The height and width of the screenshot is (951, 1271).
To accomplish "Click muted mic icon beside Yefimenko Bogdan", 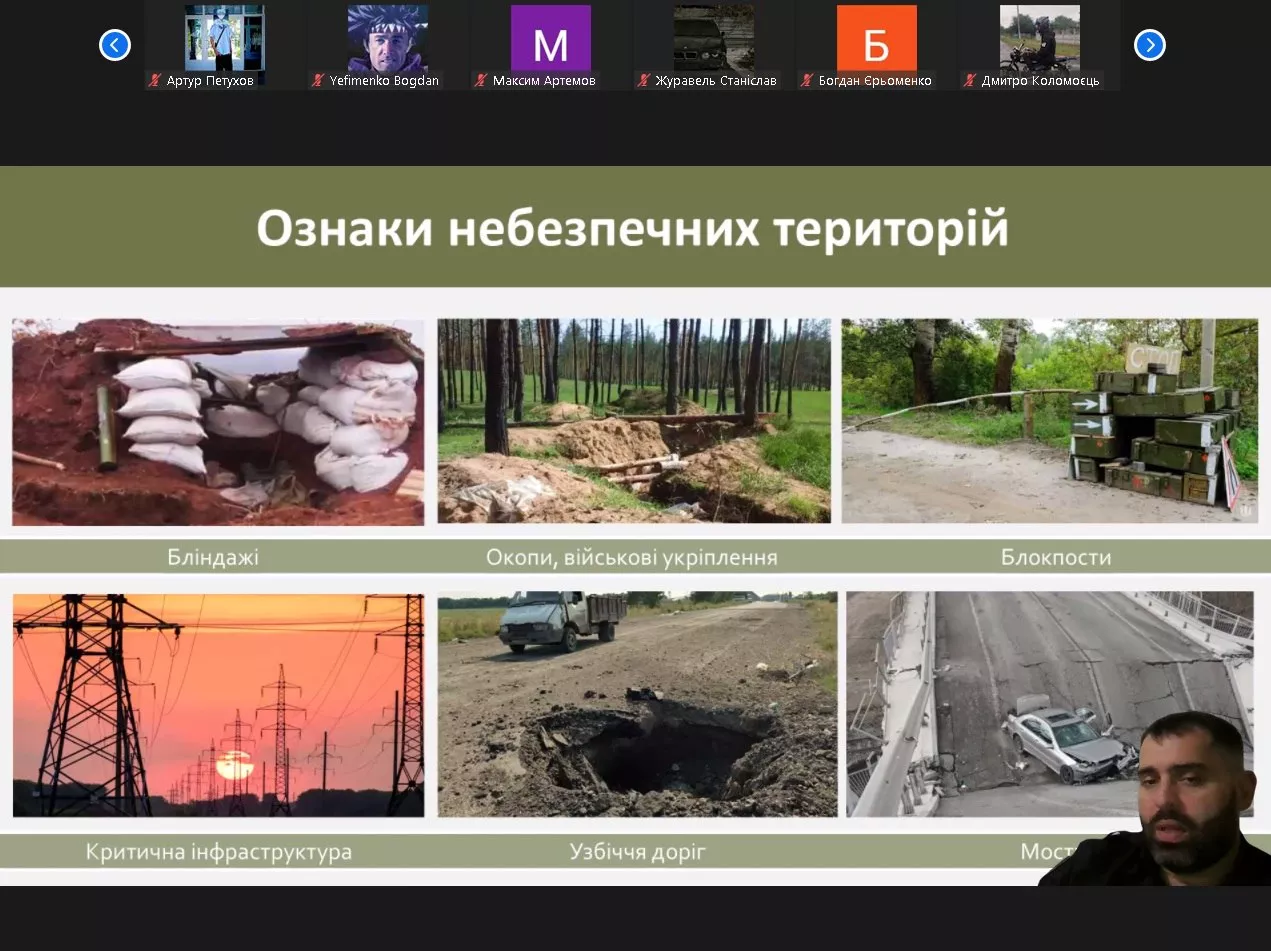I will coord(318,81).
